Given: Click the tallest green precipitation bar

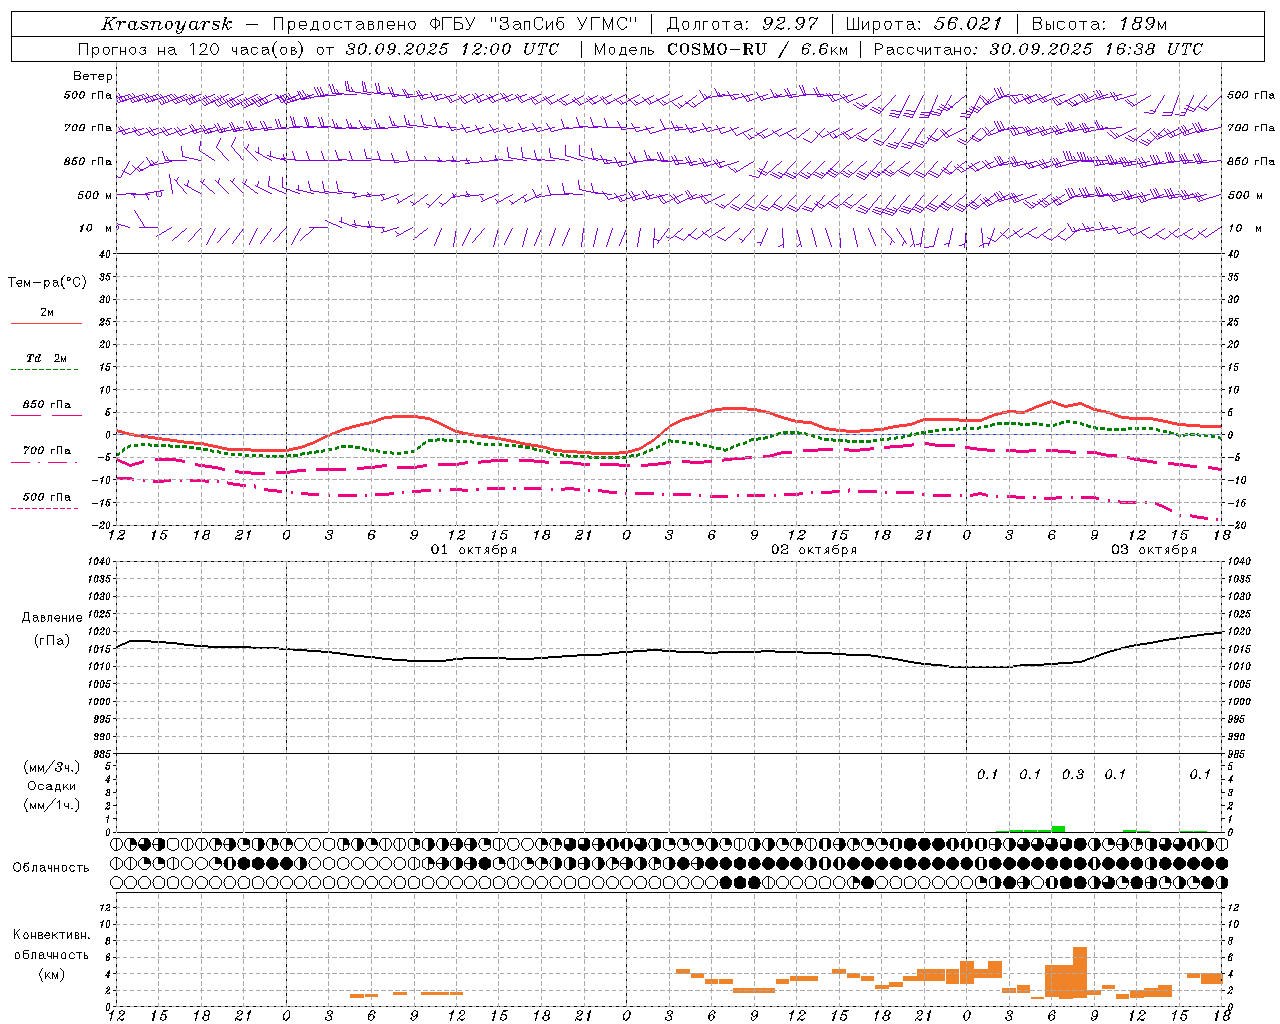Looking at the screenshot, I should [1058, 828].
